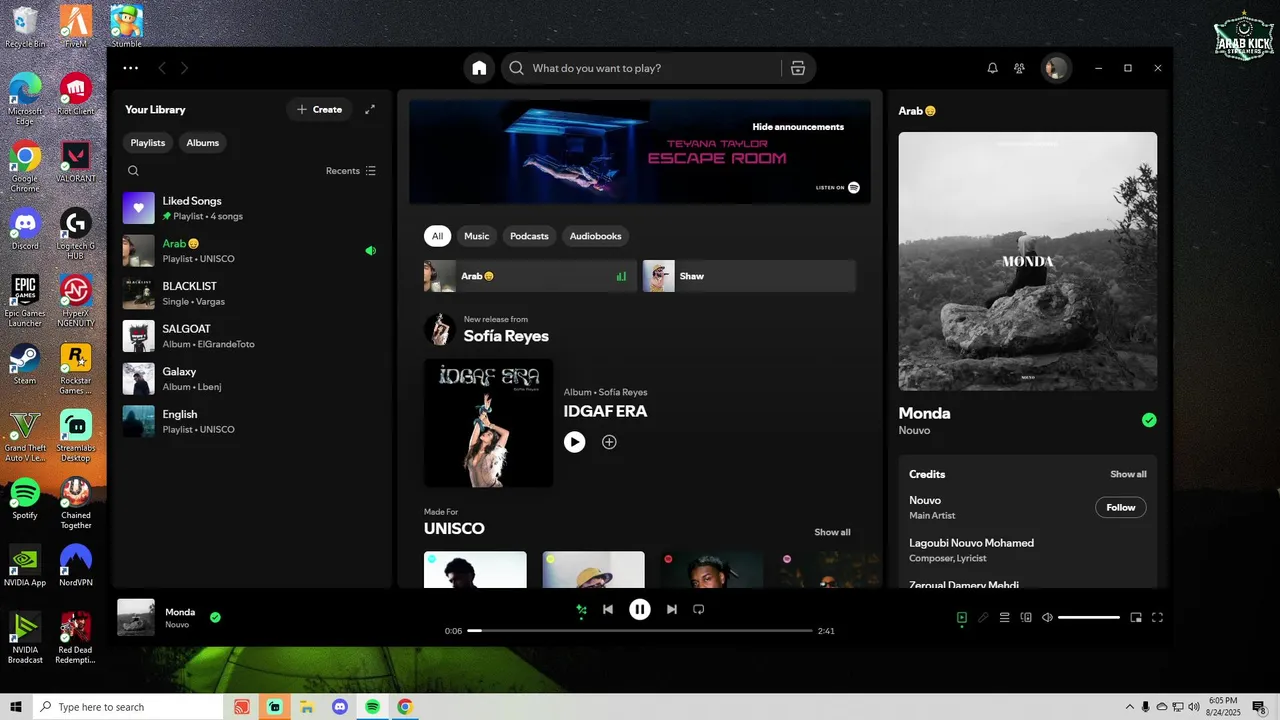This screenshot has height=720, width=1280.
Task: Open English playlist in the library
Action: 250,421
